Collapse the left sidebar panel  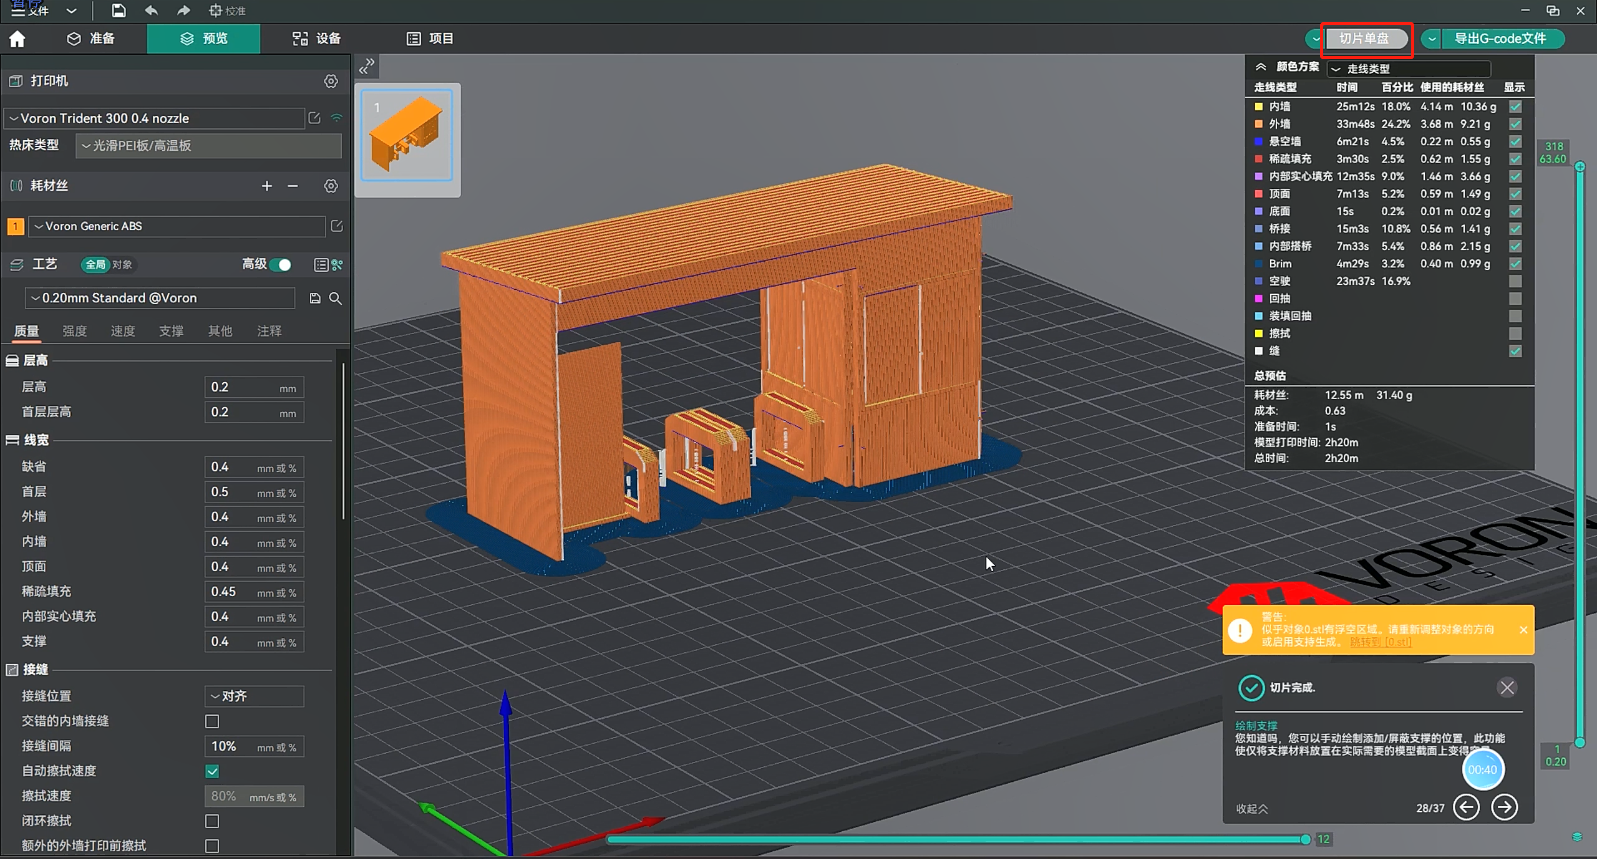click(366, 66)
